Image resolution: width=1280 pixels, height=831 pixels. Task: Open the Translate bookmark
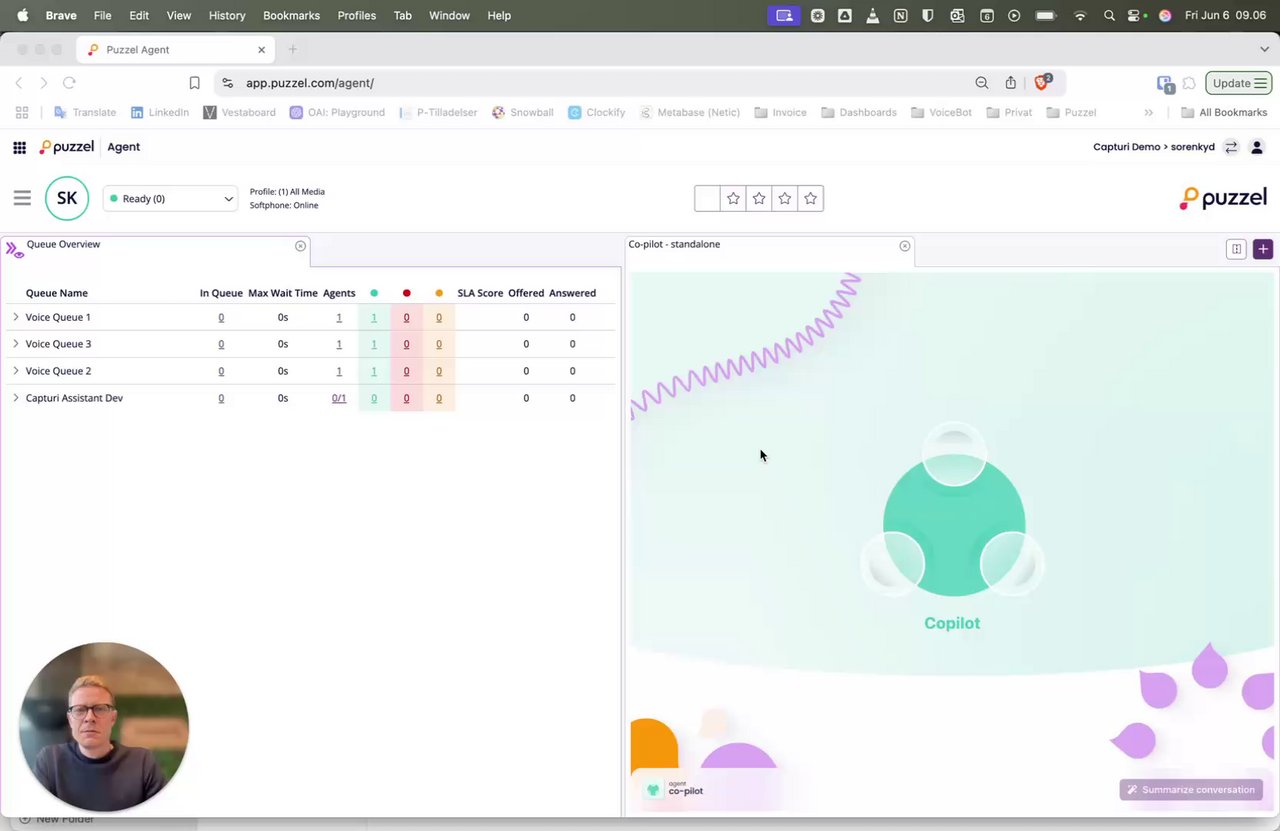[x=85, y=112]
